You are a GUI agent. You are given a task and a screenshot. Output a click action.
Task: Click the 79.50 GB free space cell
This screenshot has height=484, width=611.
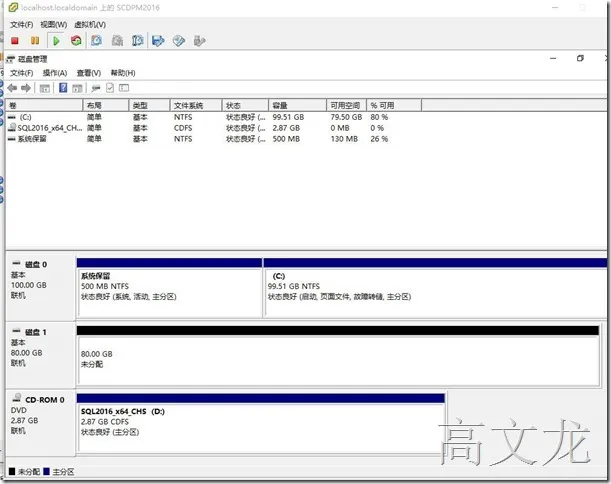(346, 117)
